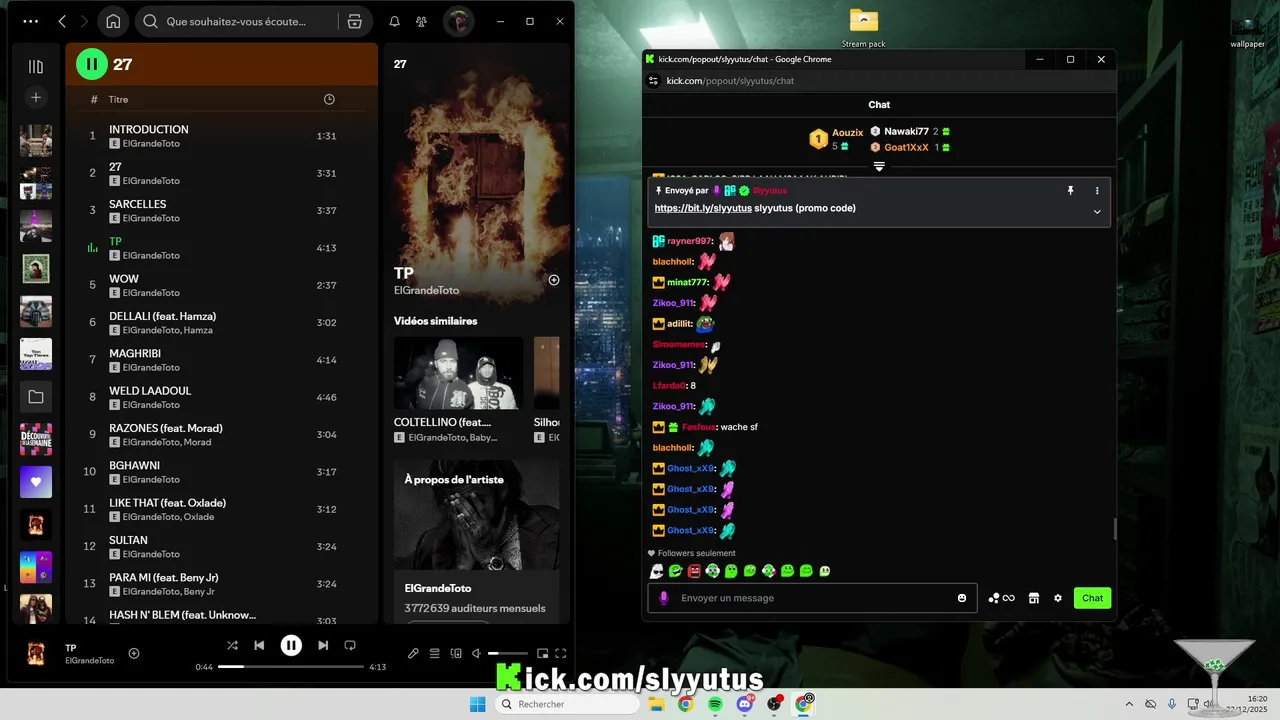Open site info icon in Chrome address bar
The height and width of the screenshot is (720, 1280).
click(x=653, y=81)
